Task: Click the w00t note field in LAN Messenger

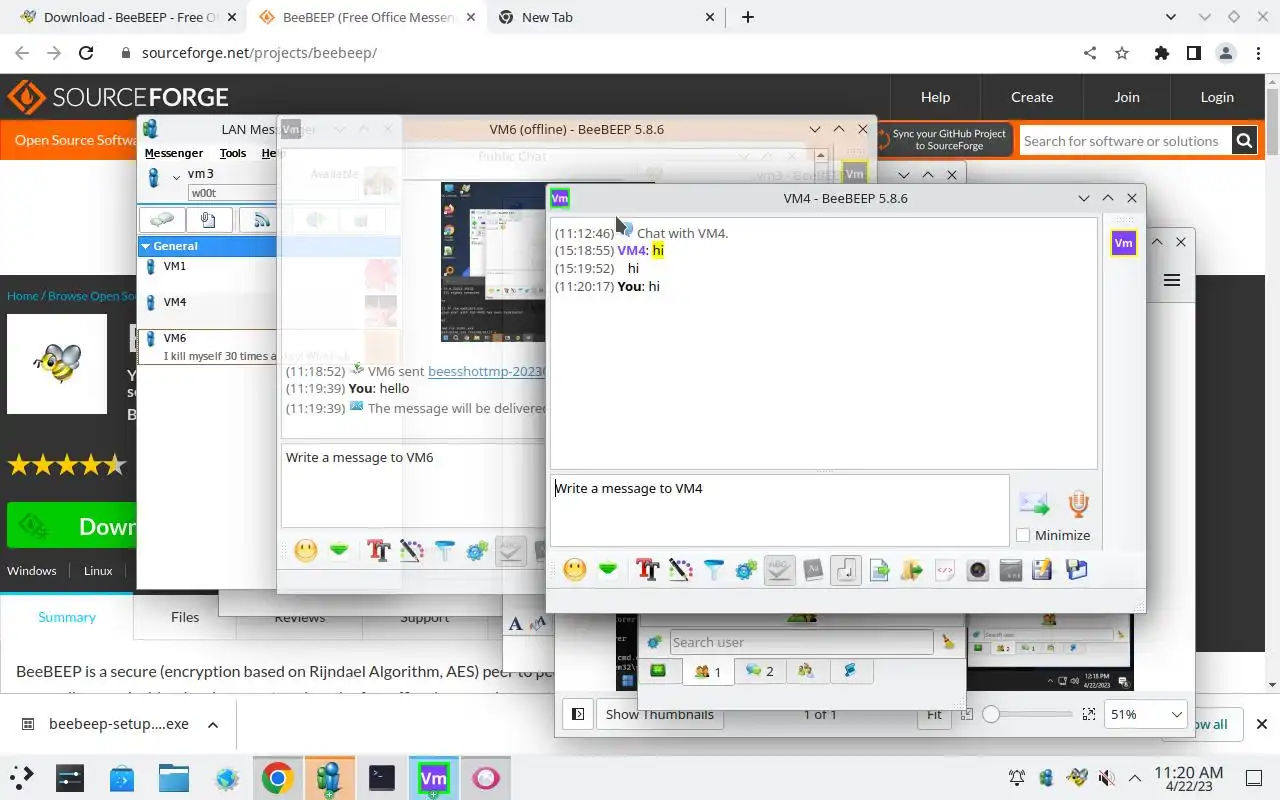Action: (x=232, y=193)
